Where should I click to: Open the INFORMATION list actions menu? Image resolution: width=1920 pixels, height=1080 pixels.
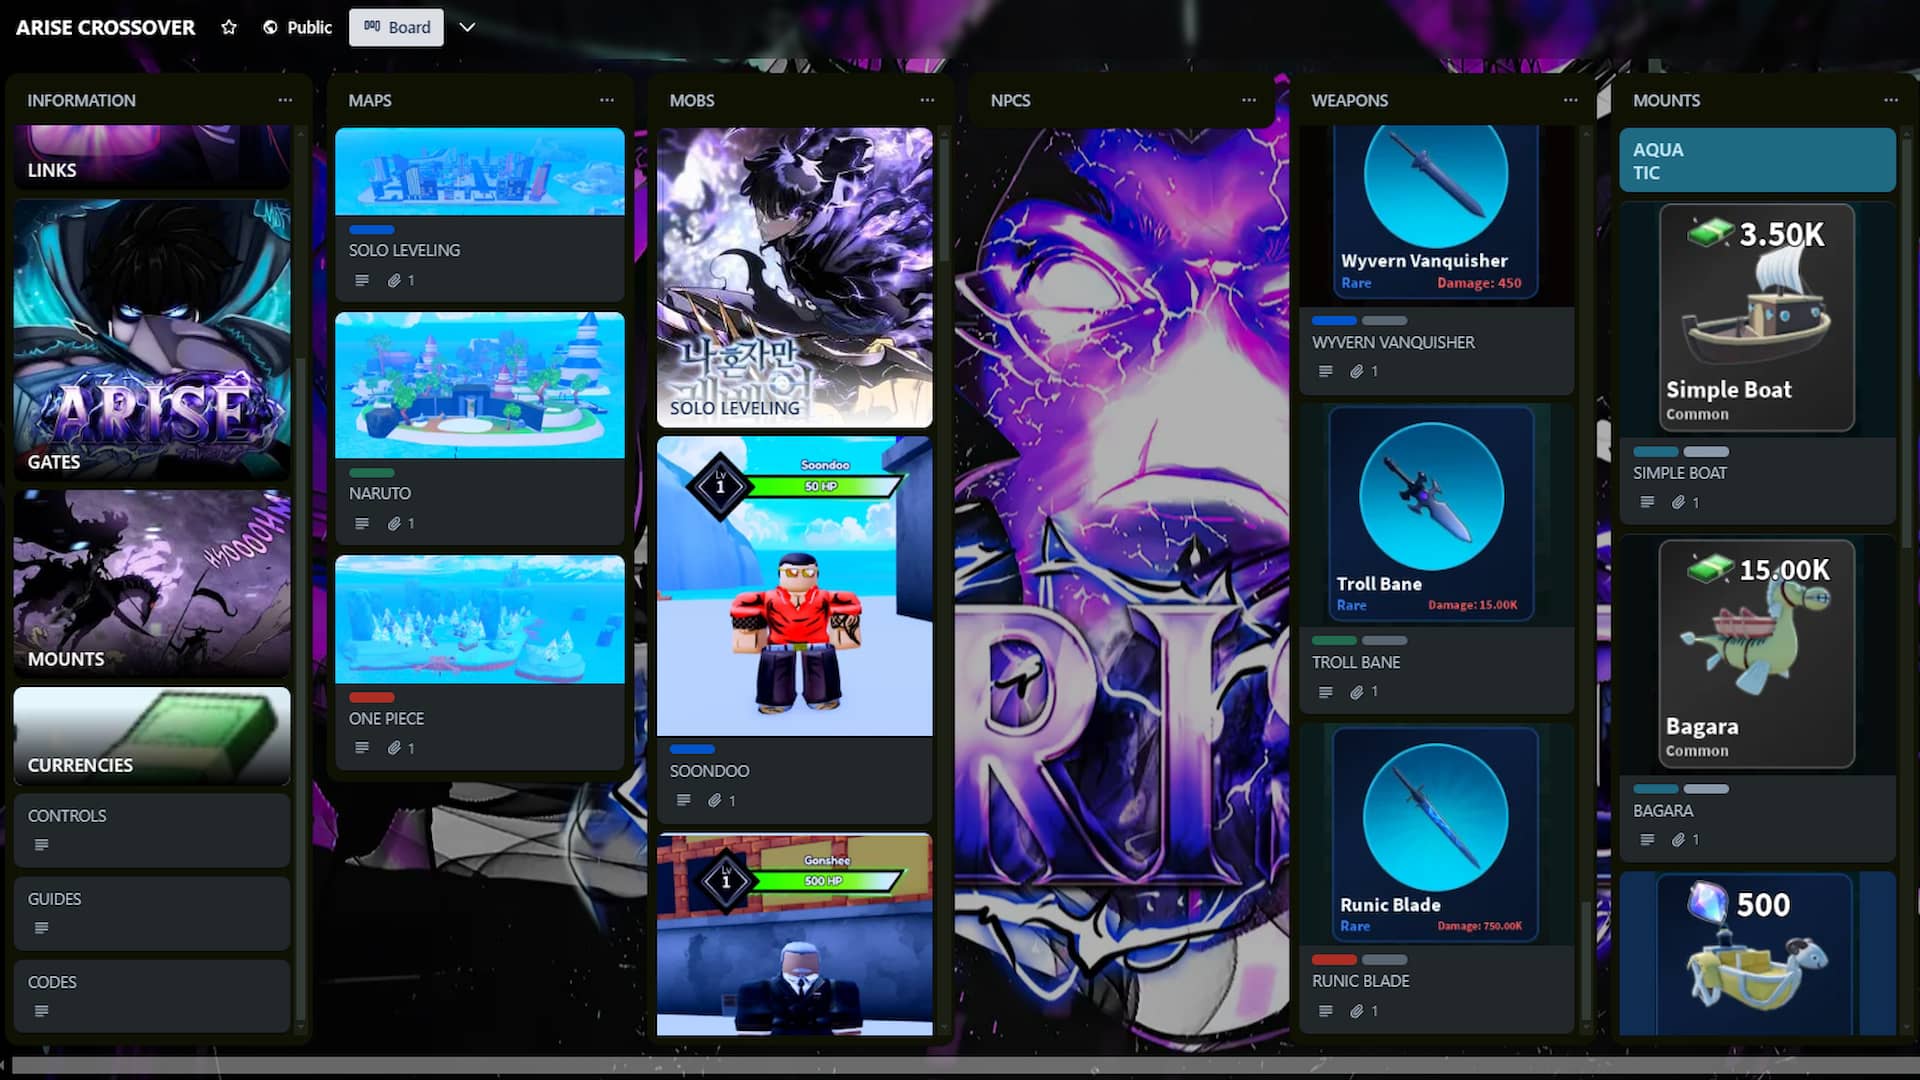285,100
